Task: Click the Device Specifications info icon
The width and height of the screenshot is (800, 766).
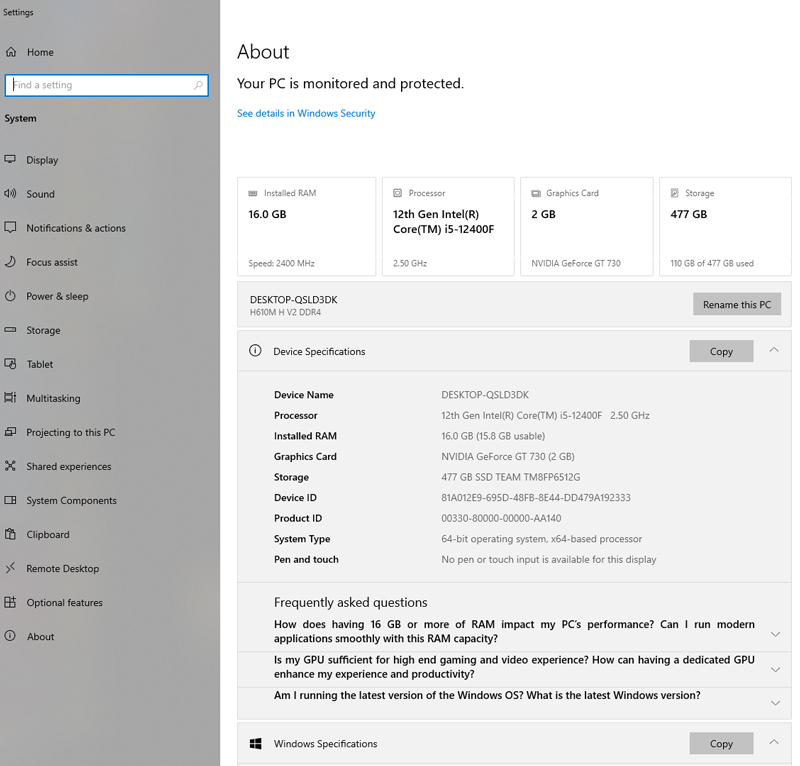Action: (x=255, y=351)
